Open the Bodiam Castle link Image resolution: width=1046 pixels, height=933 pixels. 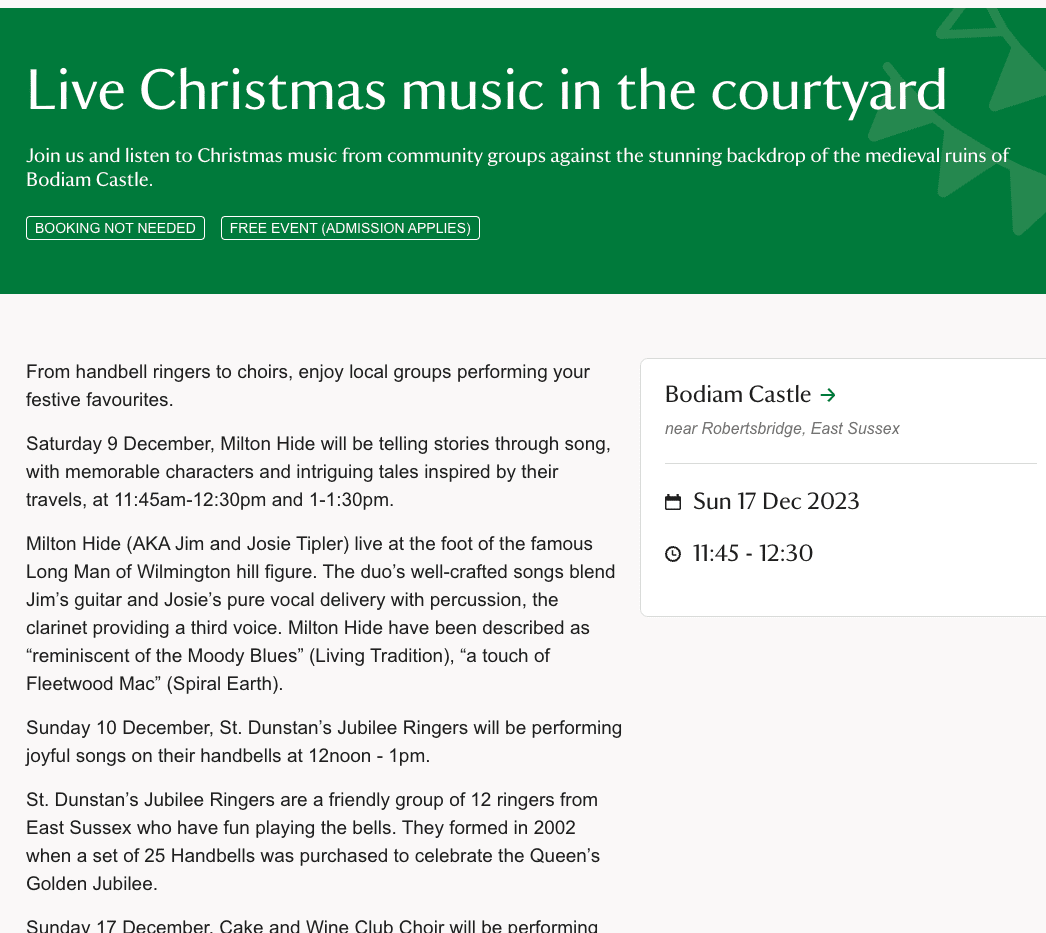738,395
